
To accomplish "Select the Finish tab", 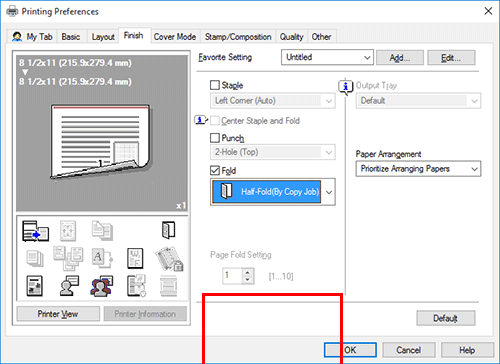I will pos(134,35).
